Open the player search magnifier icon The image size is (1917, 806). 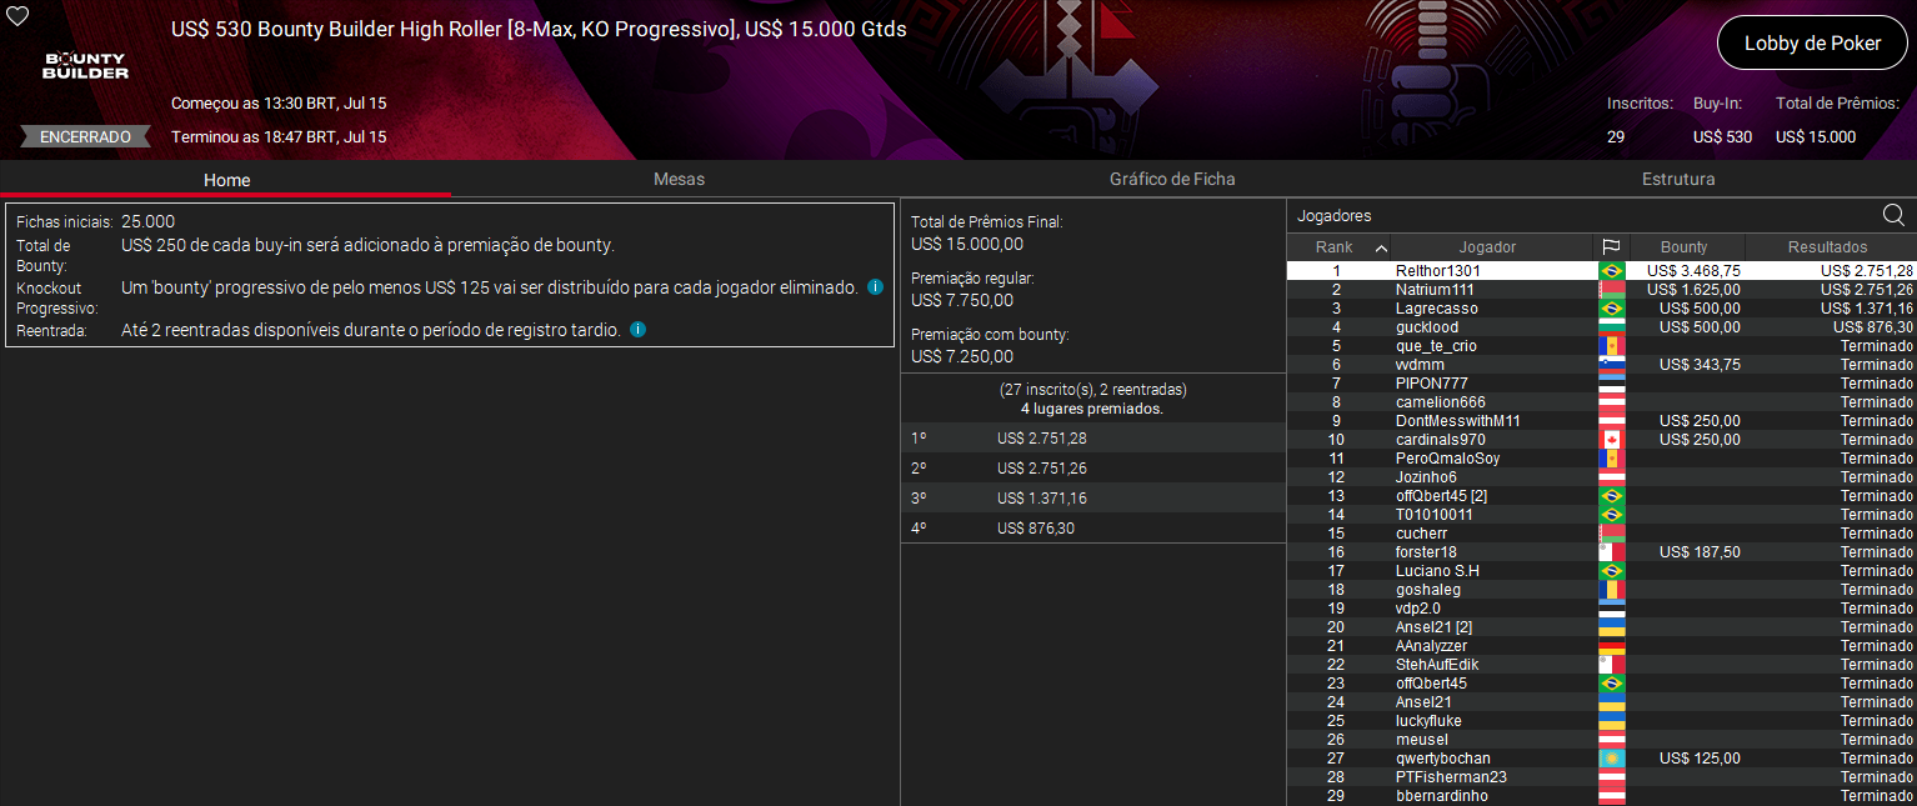coord(1893,215)
